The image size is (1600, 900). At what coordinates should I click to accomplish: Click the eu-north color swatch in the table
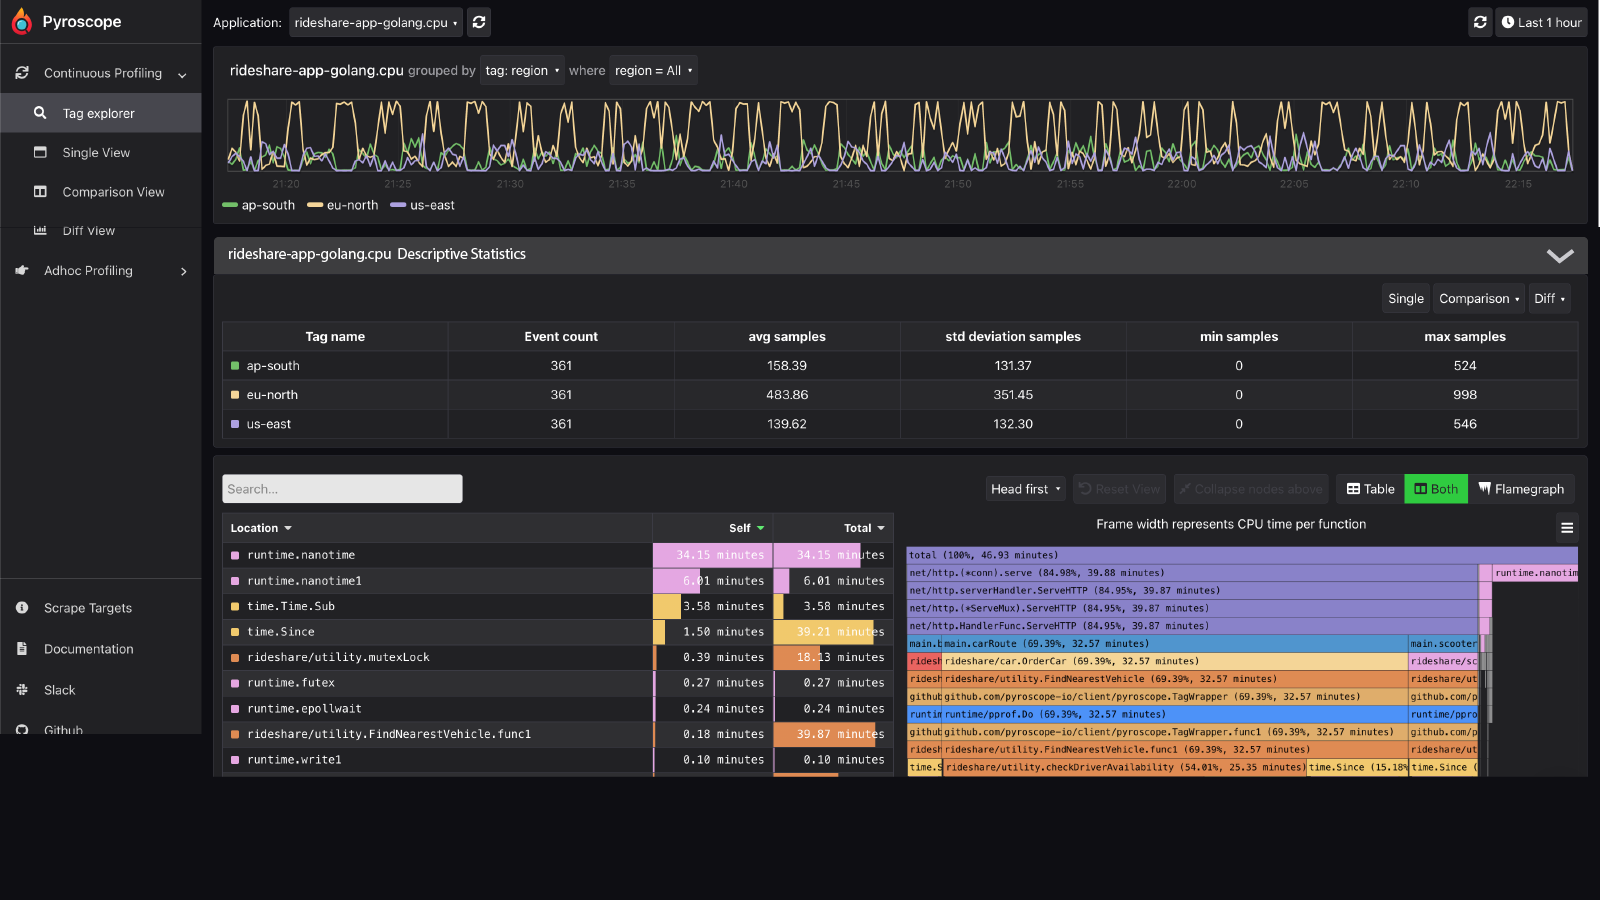[x=236, y=394]
